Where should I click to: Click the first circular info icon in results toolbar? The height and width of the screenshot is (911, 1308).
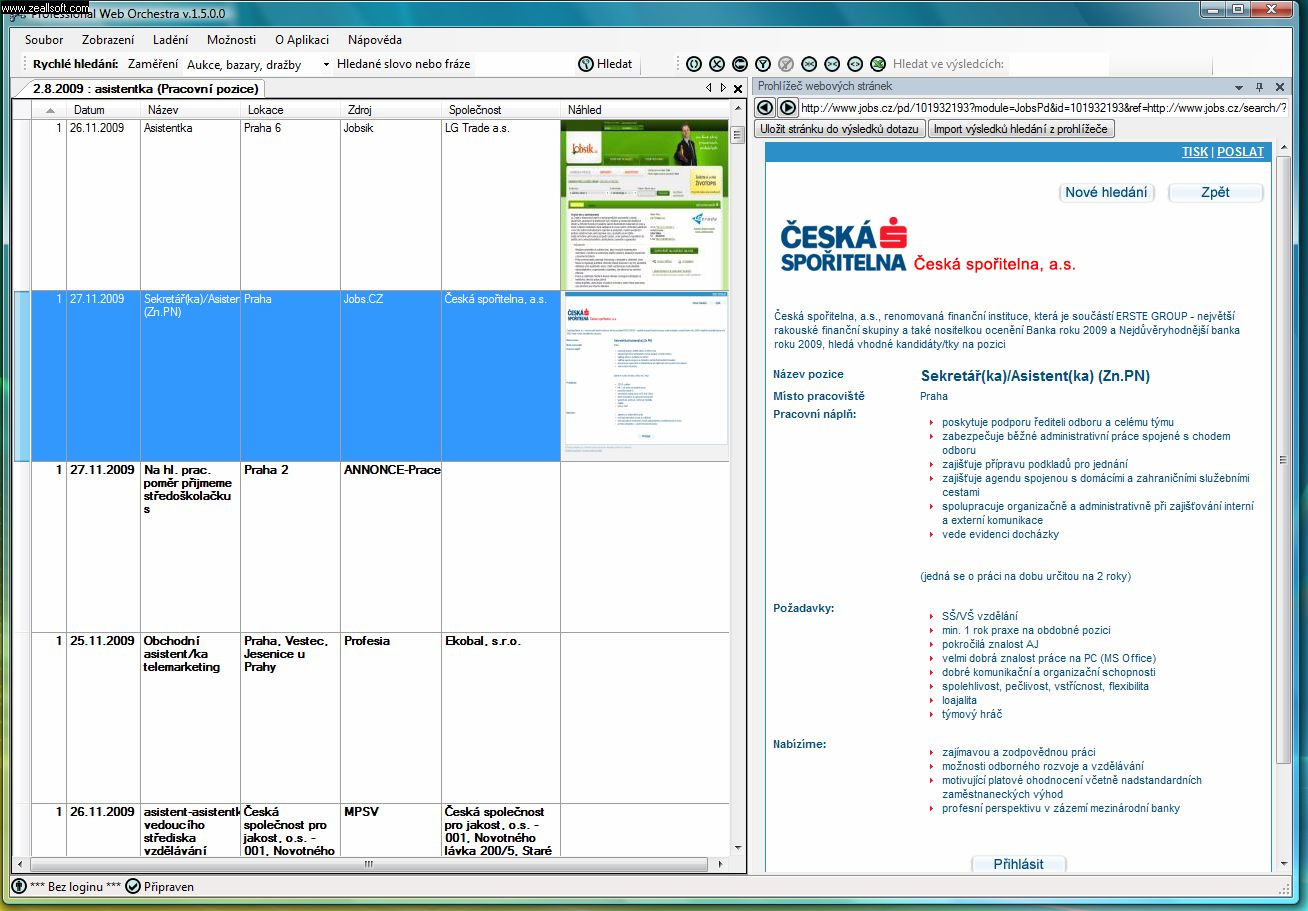pos(693,64)
